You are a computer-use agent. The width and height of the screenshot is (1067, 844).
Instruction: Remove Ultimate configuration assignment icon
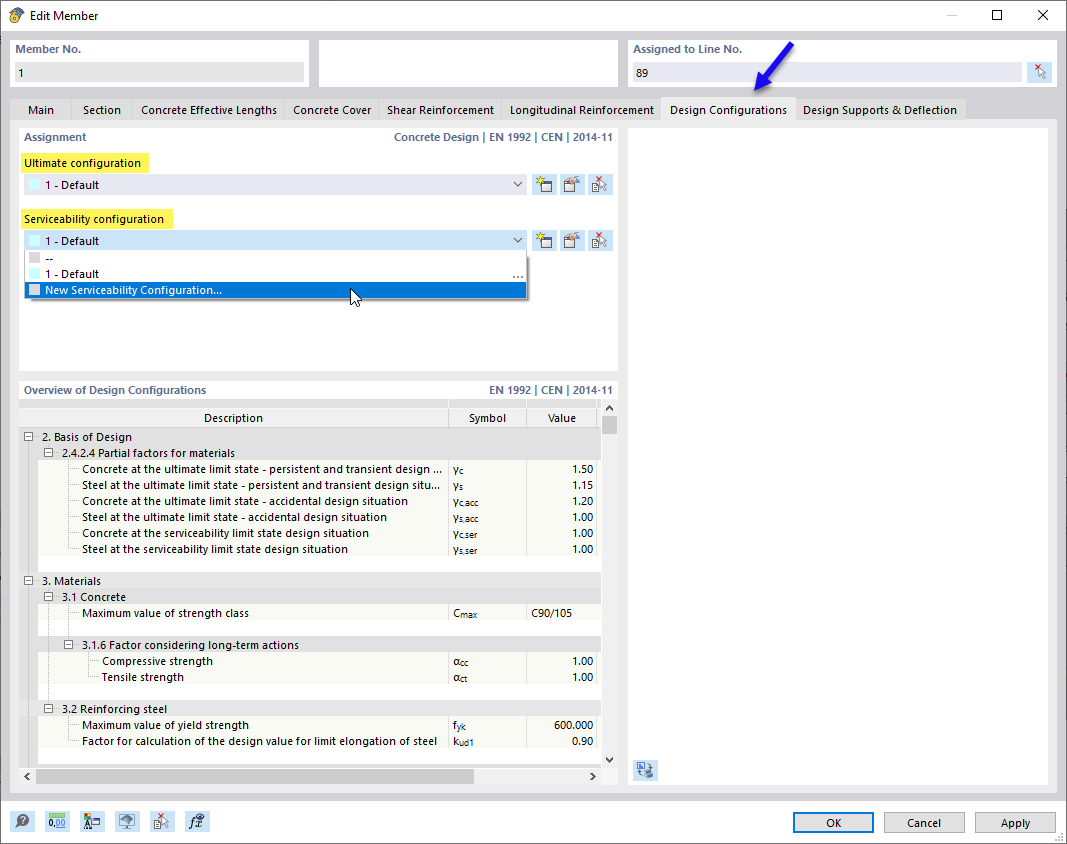pyautogui.click(x=598, y=184)
